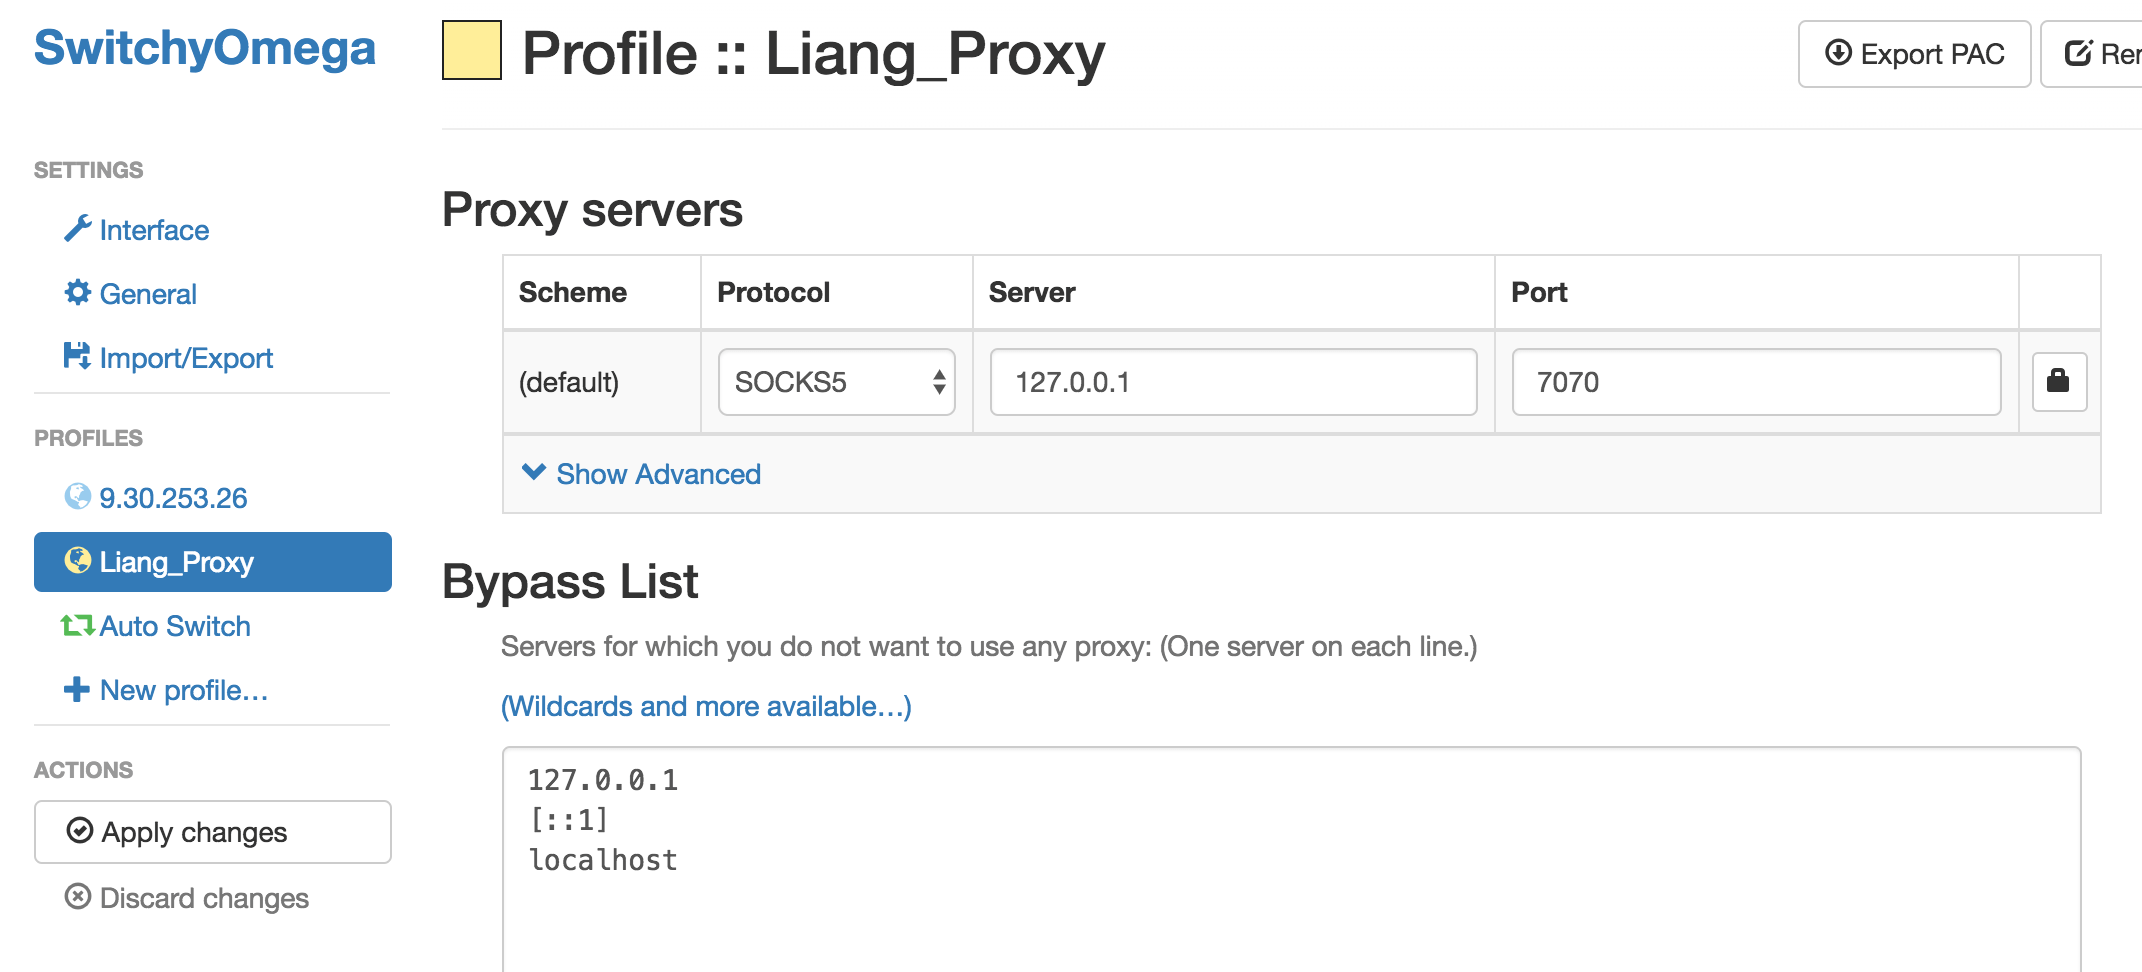Click the checkmark icon on Apply changes
Screen dimensions: 2142x972
coord(79,831)
